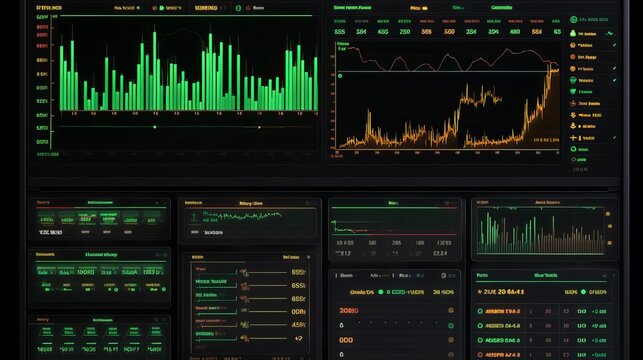This screenshot has width=643, height=360.
Task: Click the 250 value above the line chart
Action: 405,32
